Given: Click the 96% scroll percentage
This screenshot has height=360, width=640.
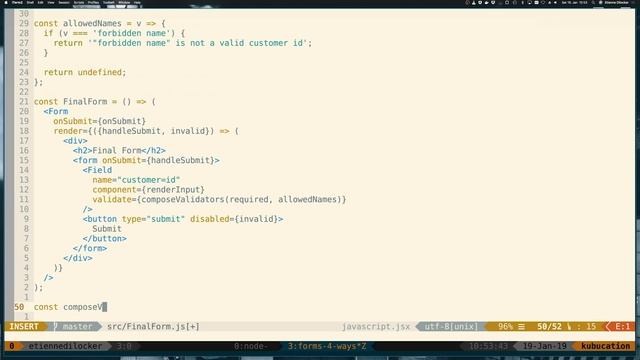Looking at the screenshot, I should 505,327.
